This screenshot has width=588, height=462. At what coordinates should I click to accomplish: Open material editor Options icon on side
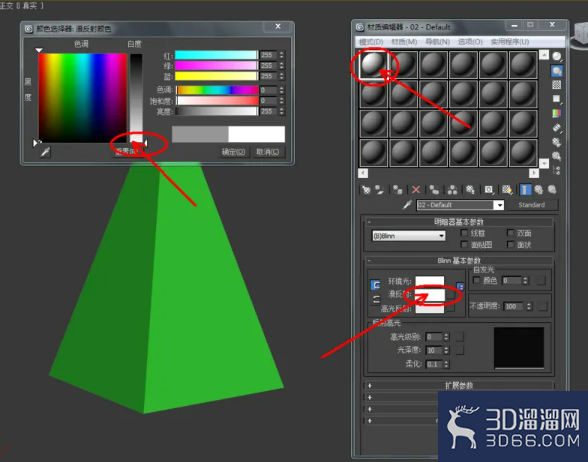pyautogui.click(x=557, y=142)
